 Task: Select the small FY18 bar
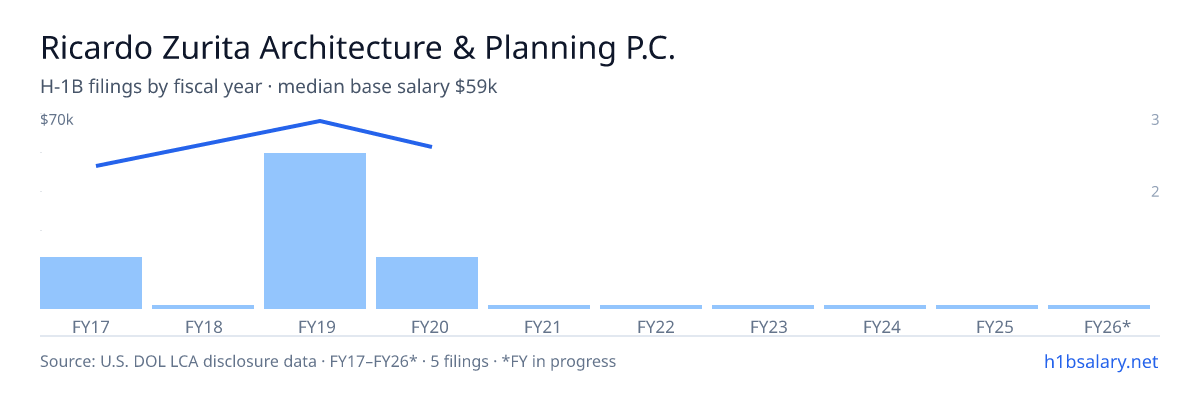tap(203, 307)
